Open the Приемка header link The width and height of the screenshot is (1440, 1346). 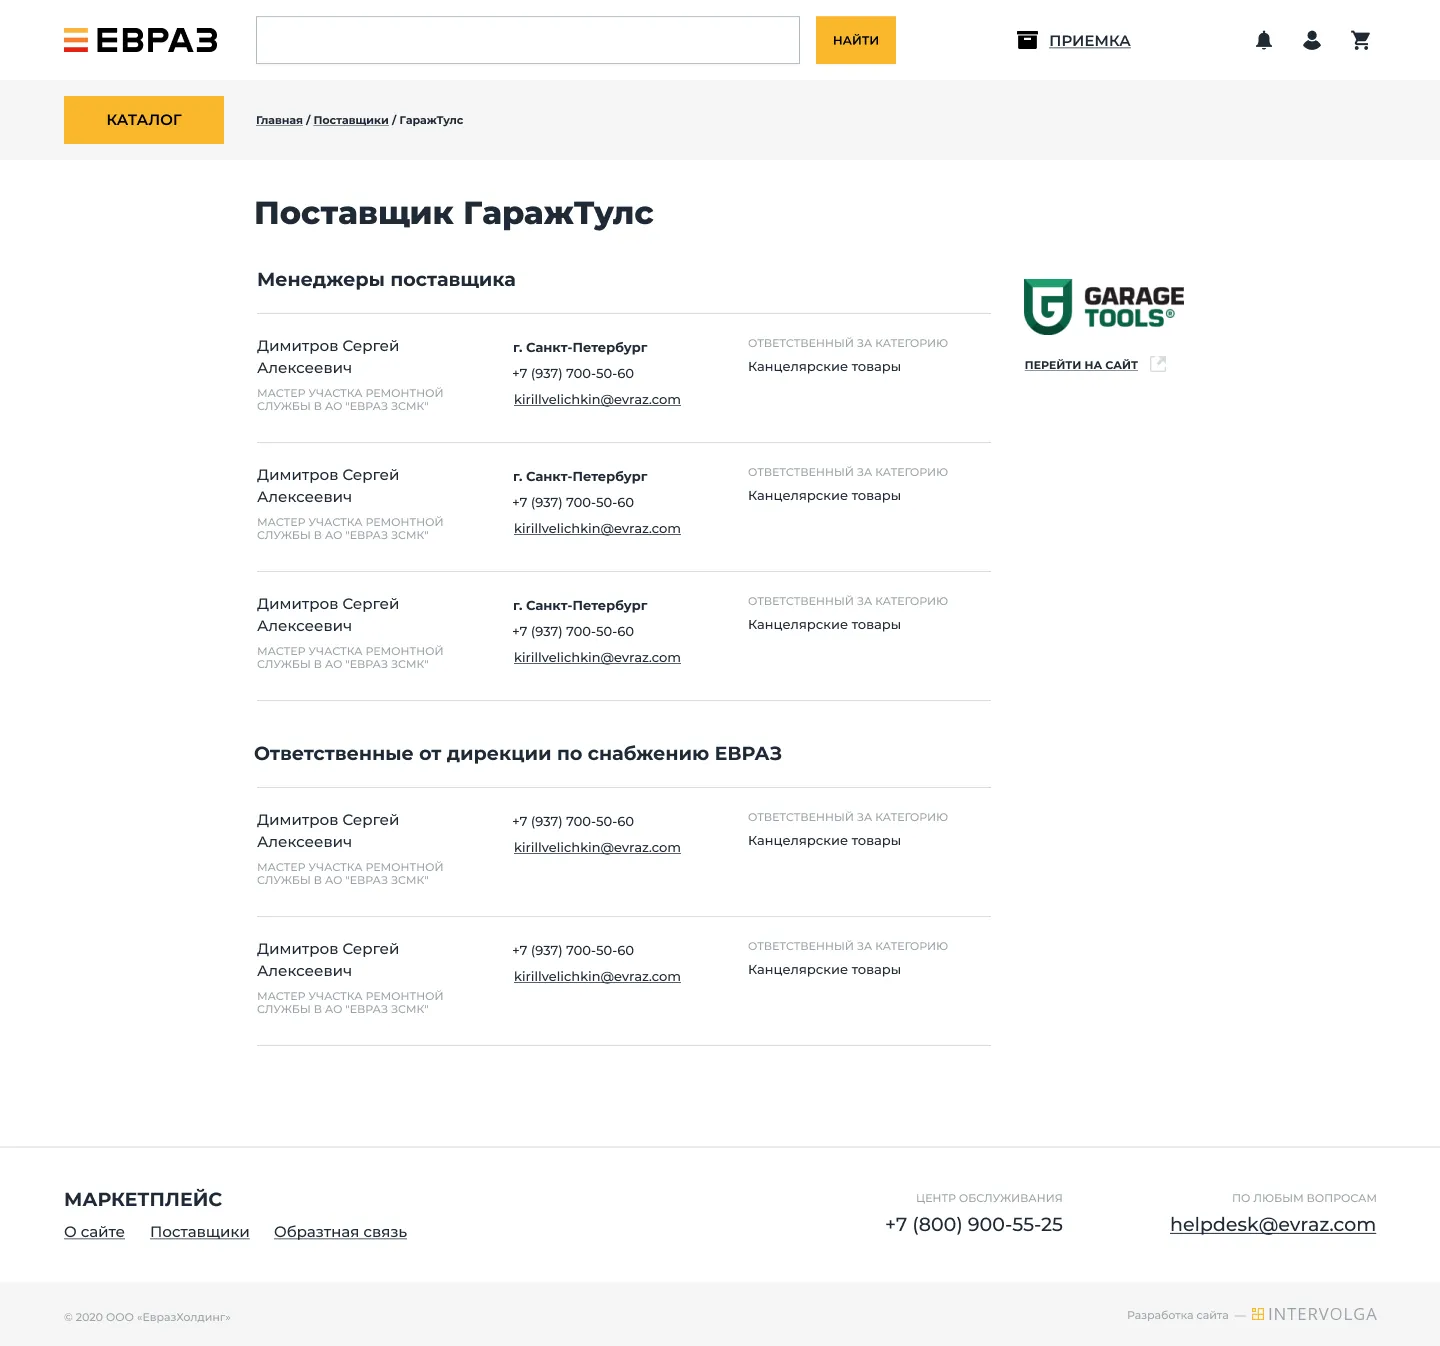tap(1089, 41)
